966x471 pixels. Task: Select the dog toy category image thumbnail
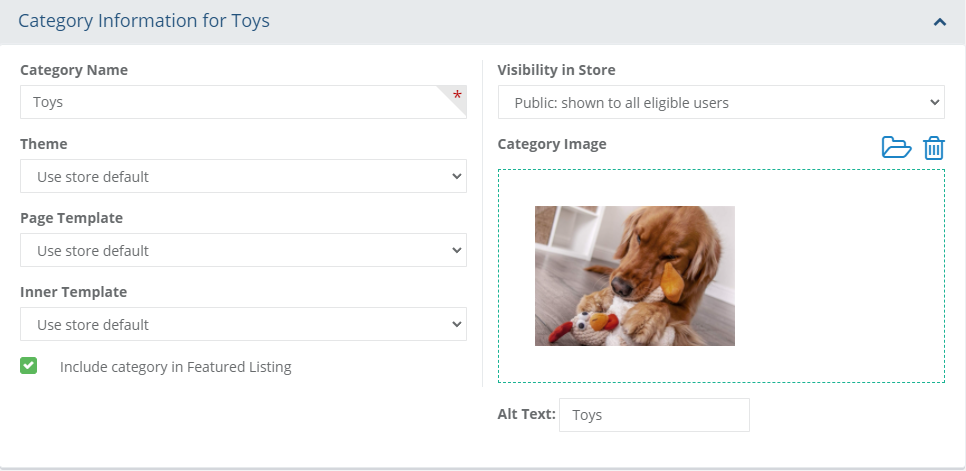pos(634,276)
